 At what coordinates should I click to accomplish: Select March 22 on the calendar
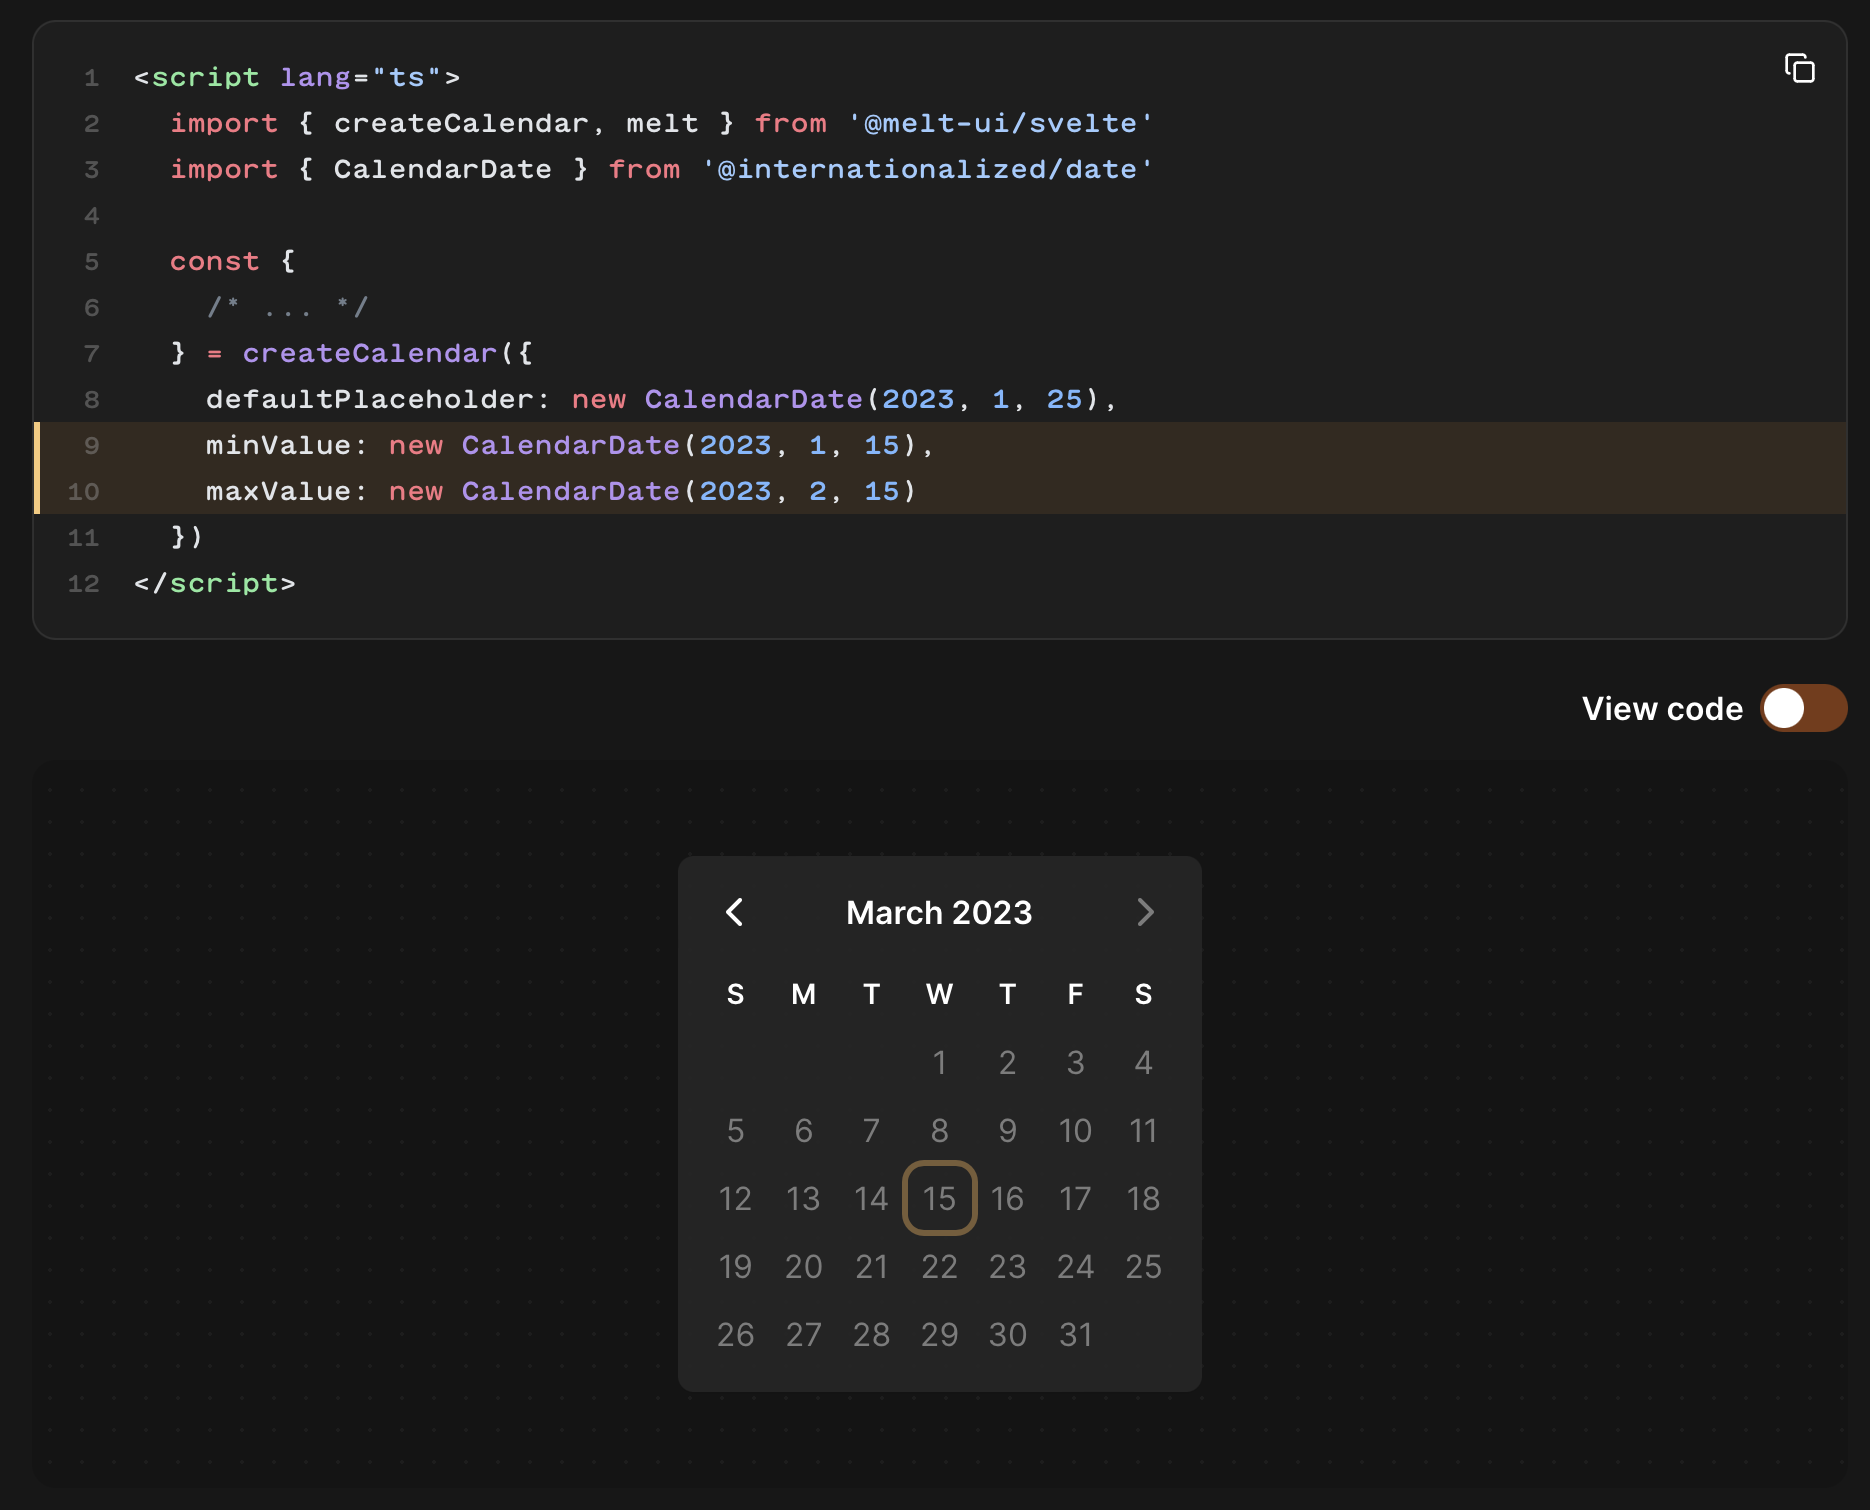pyautogui.click(x=939, y=1266)
